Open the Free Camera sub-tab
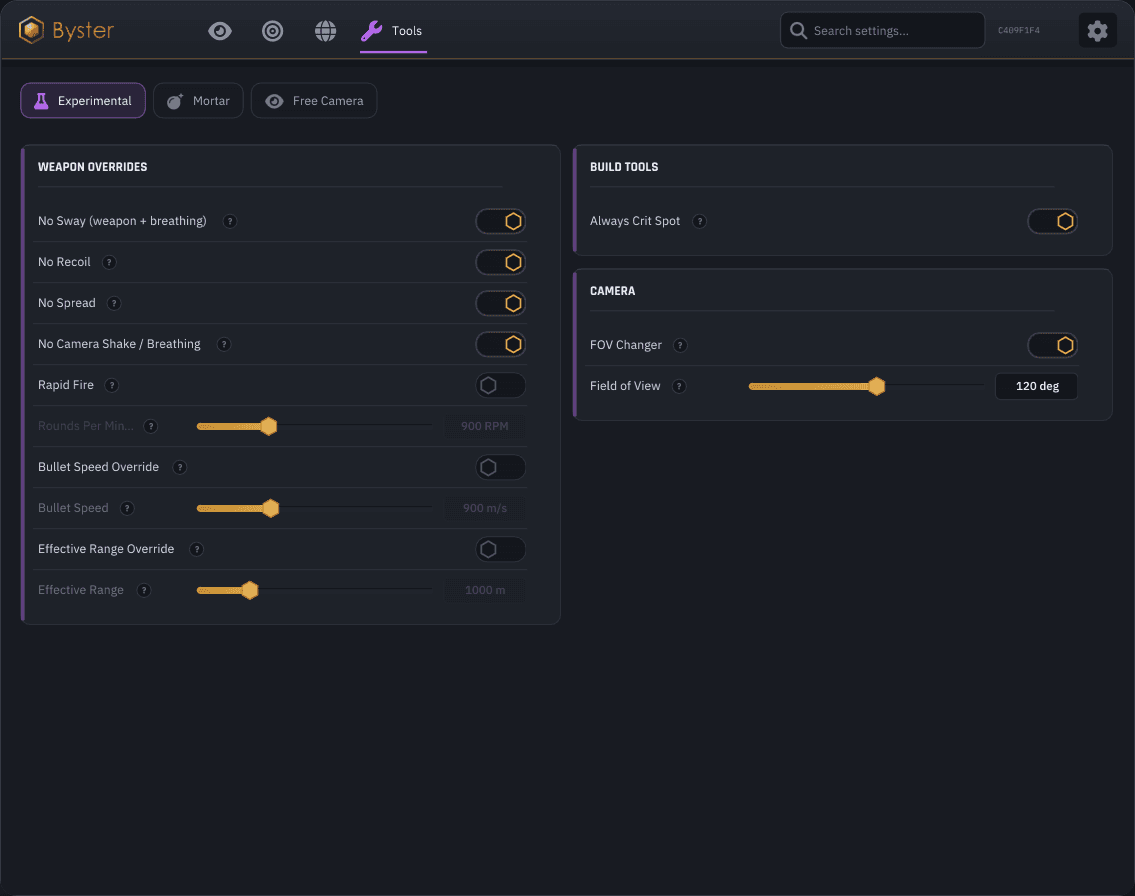This screenshot has height=896, width=1135. [314, 101]
